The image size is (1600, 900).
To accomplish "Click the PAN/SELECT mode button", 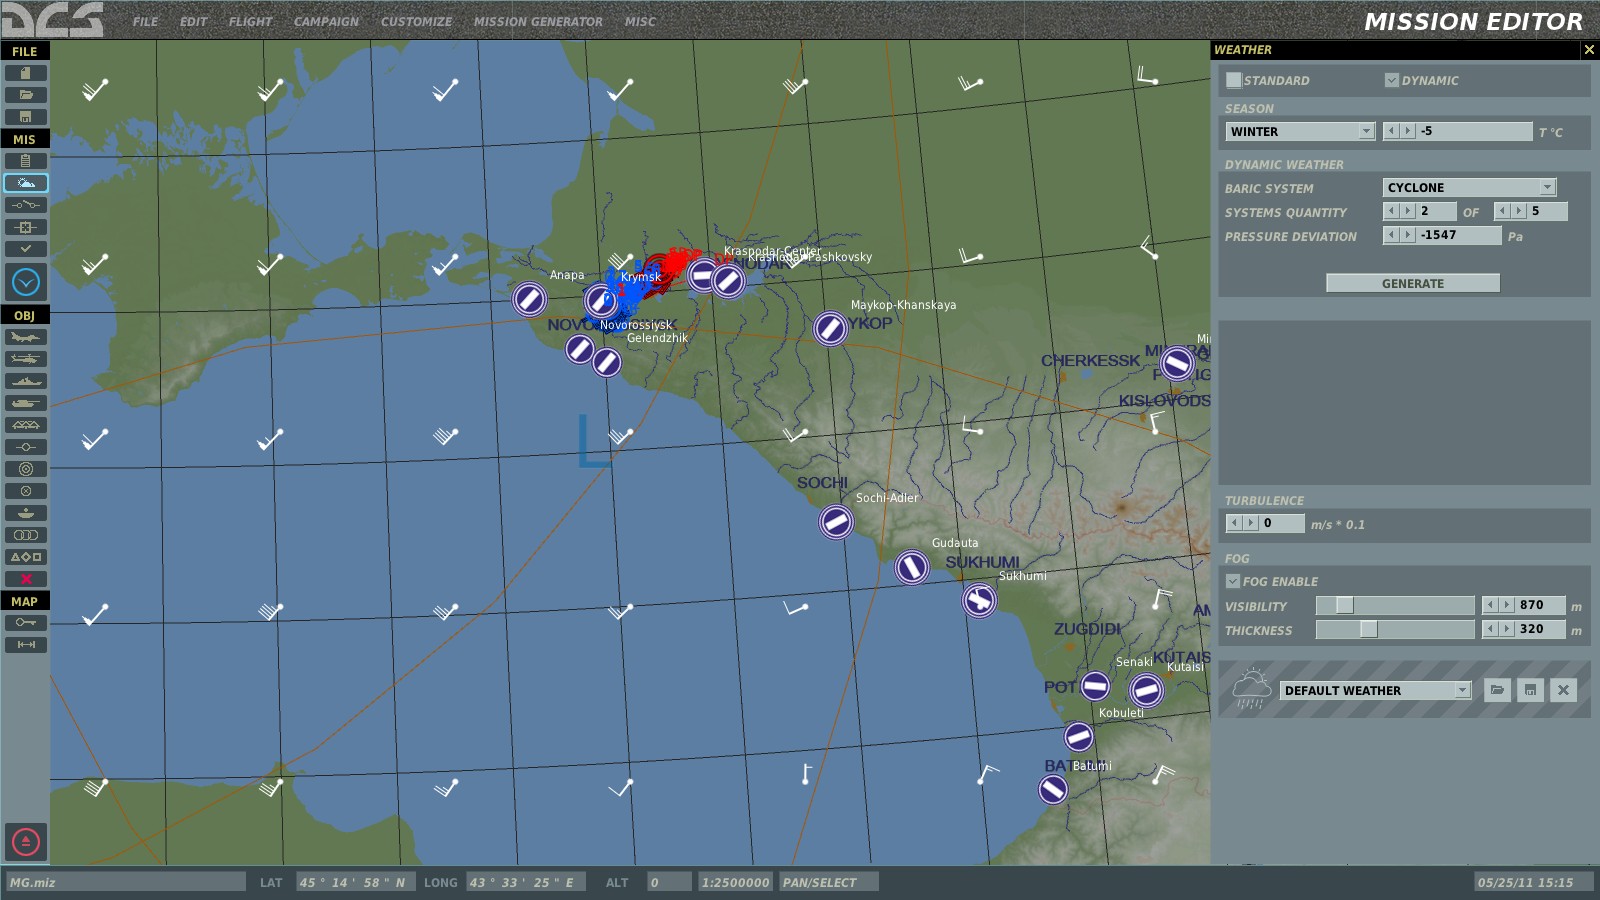I will coord(830,882).
